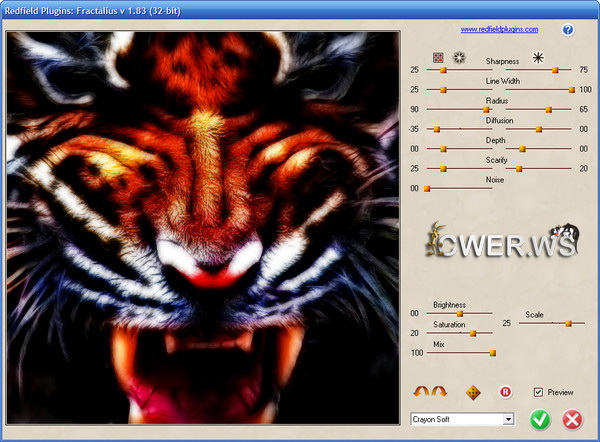Click the red grid mode icon
This screenshot has height=442, width=600.
pyautogui.click(x=438, y=58)
